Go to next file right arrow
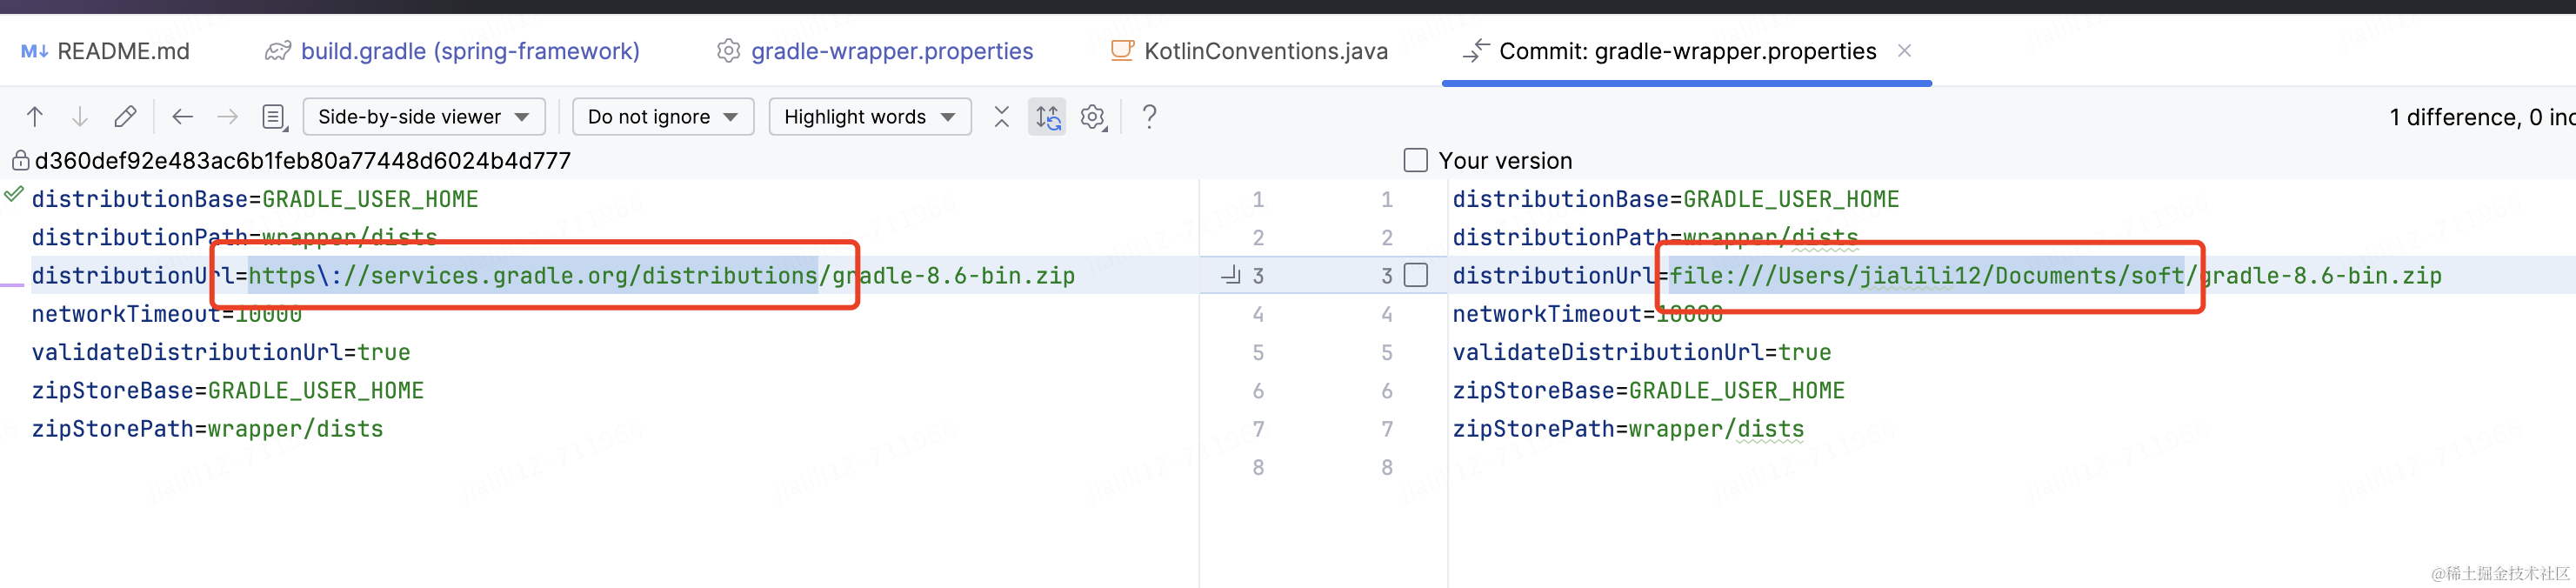Image resolution: width=2576 pixels, height=588 pixels. click(x=228, y=117)
